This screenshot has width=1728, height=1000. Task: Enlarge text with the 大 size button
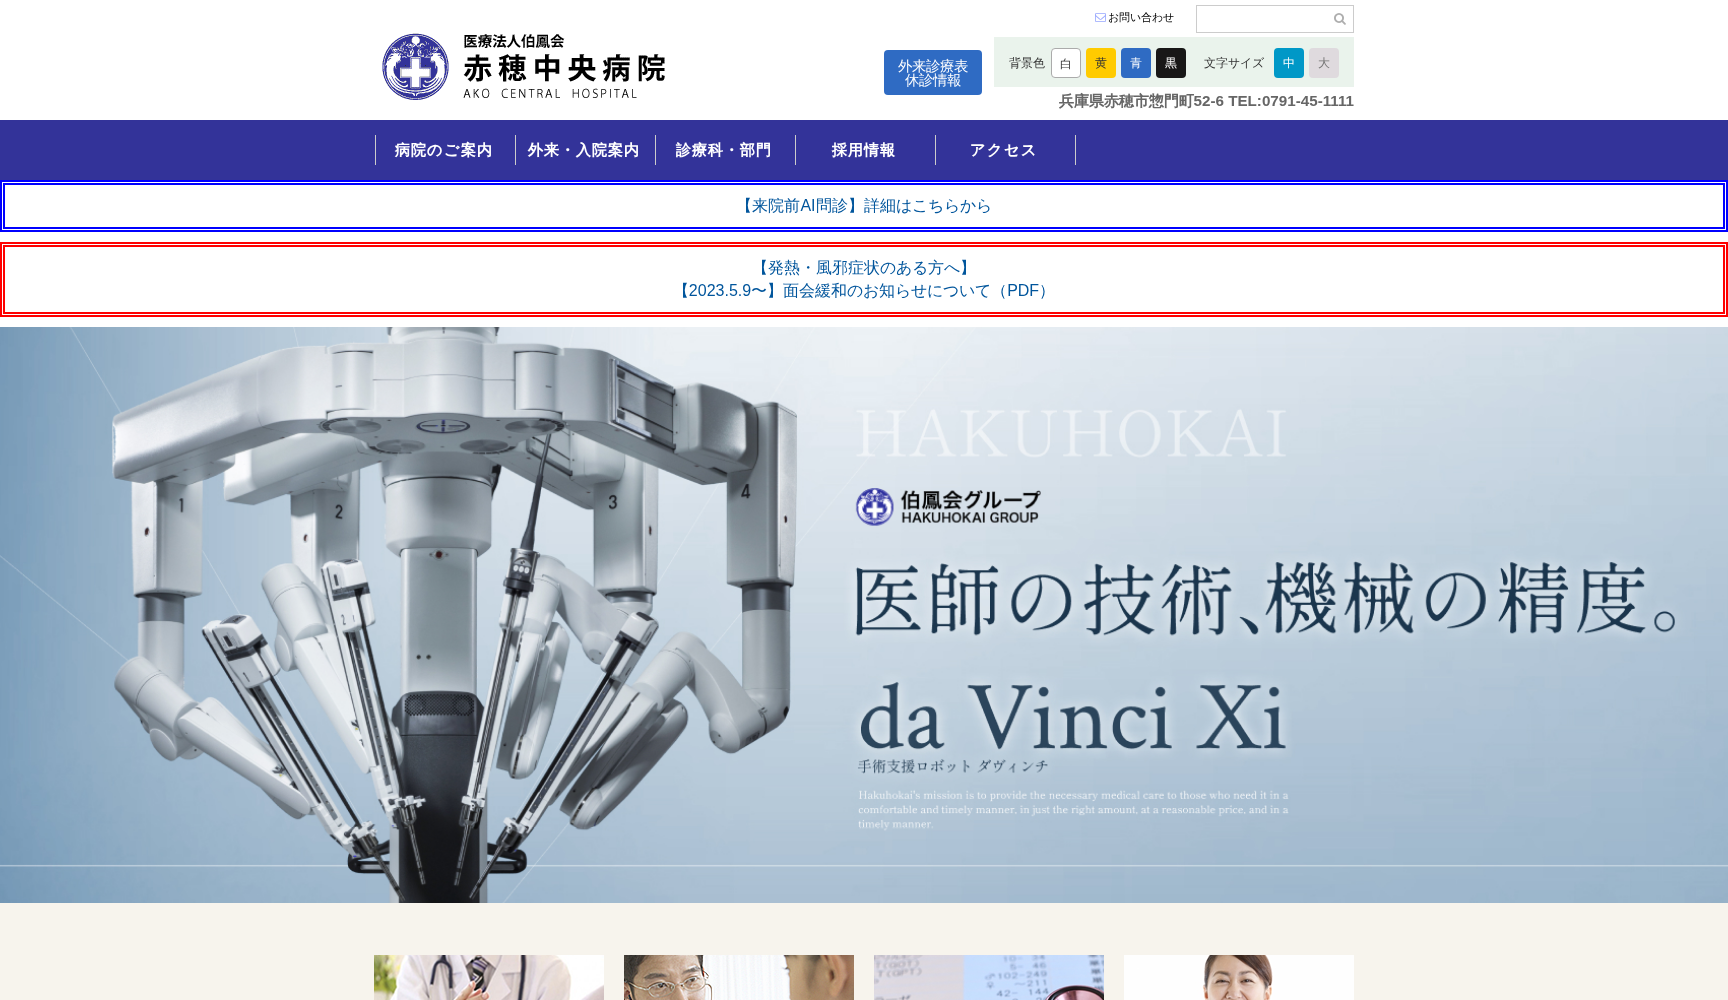point(1323,63)
